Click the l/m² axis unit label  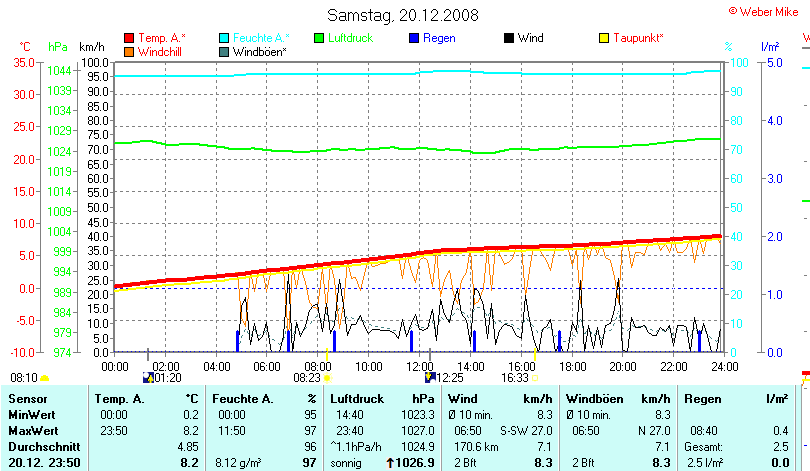tap(770, 47)
